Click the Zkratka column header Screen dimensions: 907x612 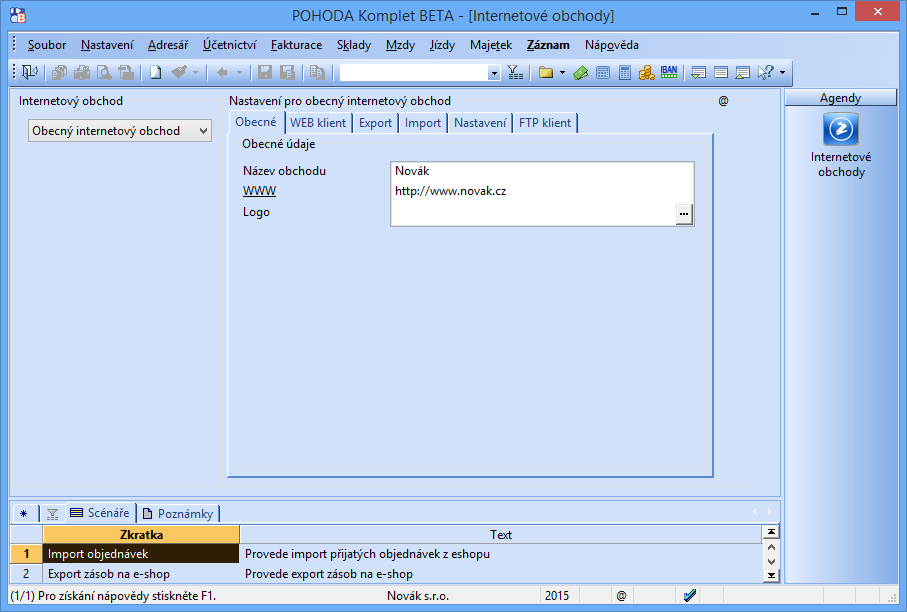(x=141, y=534)
